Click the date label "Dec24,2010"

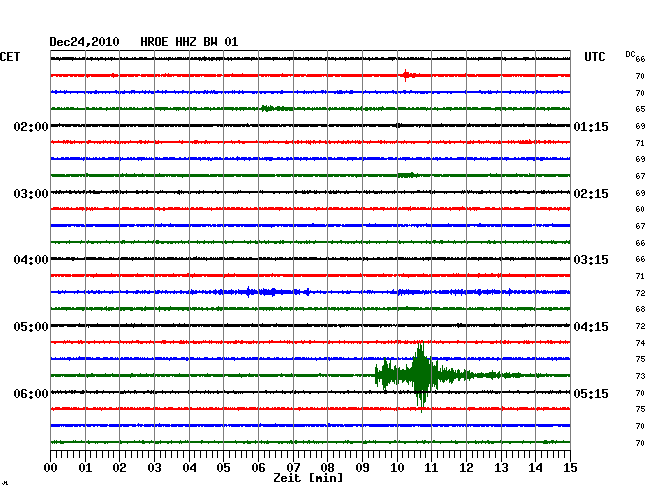coord(84,42)
